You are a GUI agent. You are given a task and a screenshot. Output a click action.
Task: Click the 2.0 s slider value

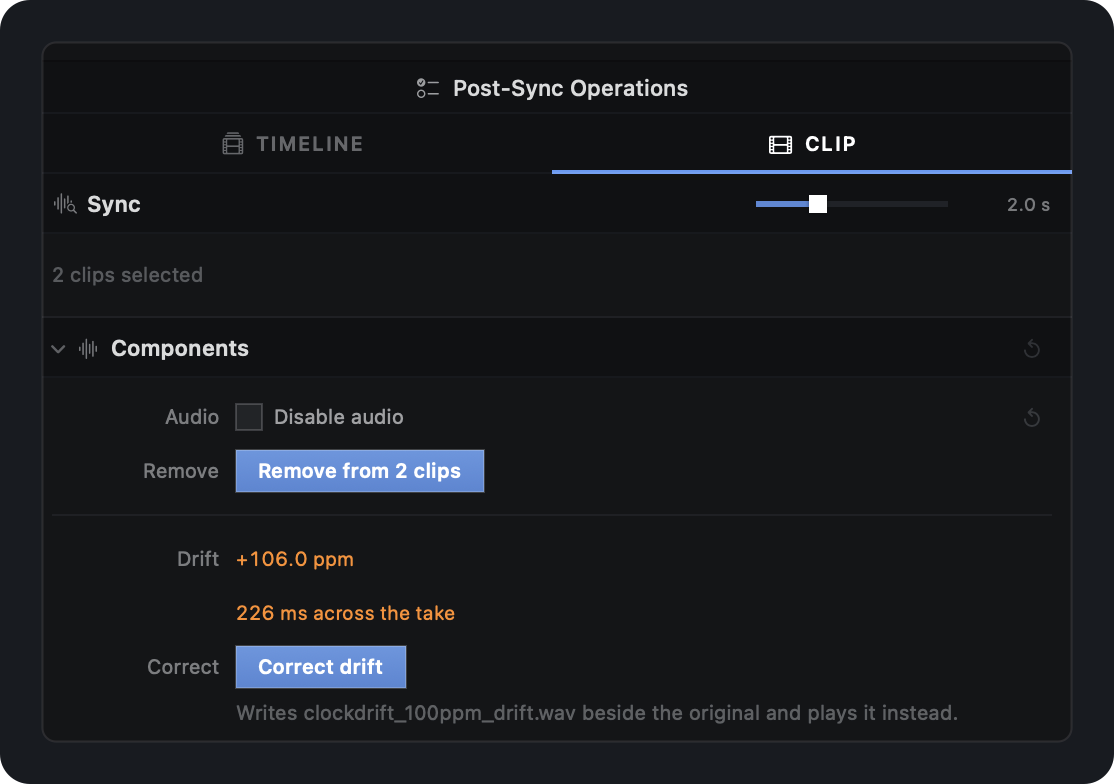pos(1028,205)
